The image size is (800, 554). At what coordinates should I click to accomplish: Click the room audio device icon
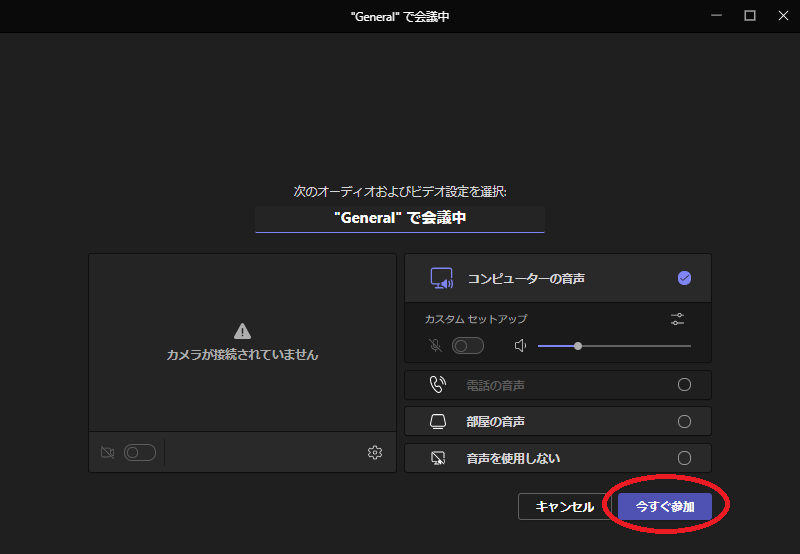pyautogui.click(x=438, y=421)
